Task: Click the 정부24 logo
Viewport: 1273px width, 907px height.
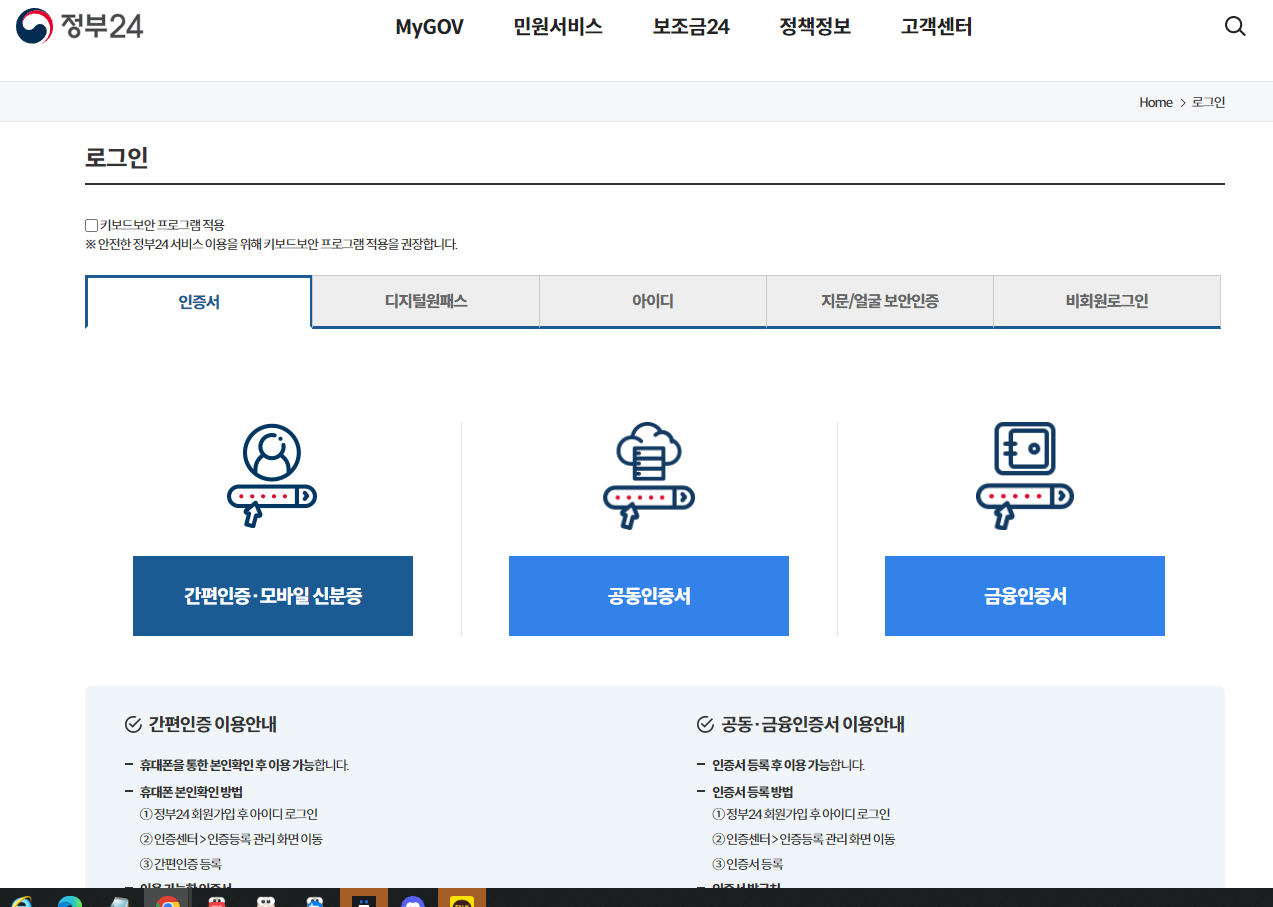Action: 80,26
